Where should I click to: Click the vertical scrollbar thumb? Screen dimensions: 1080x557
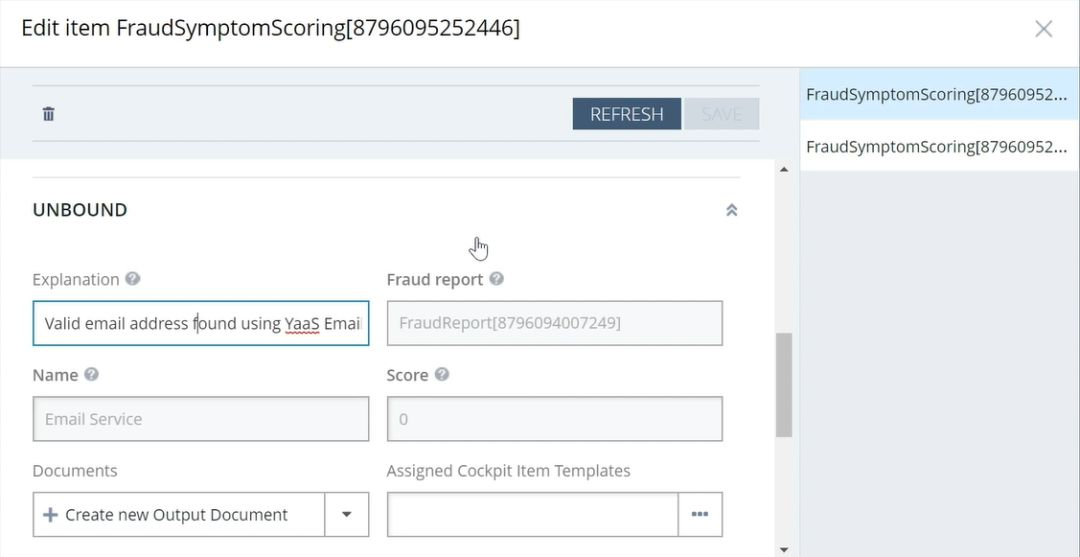[784, 385]
